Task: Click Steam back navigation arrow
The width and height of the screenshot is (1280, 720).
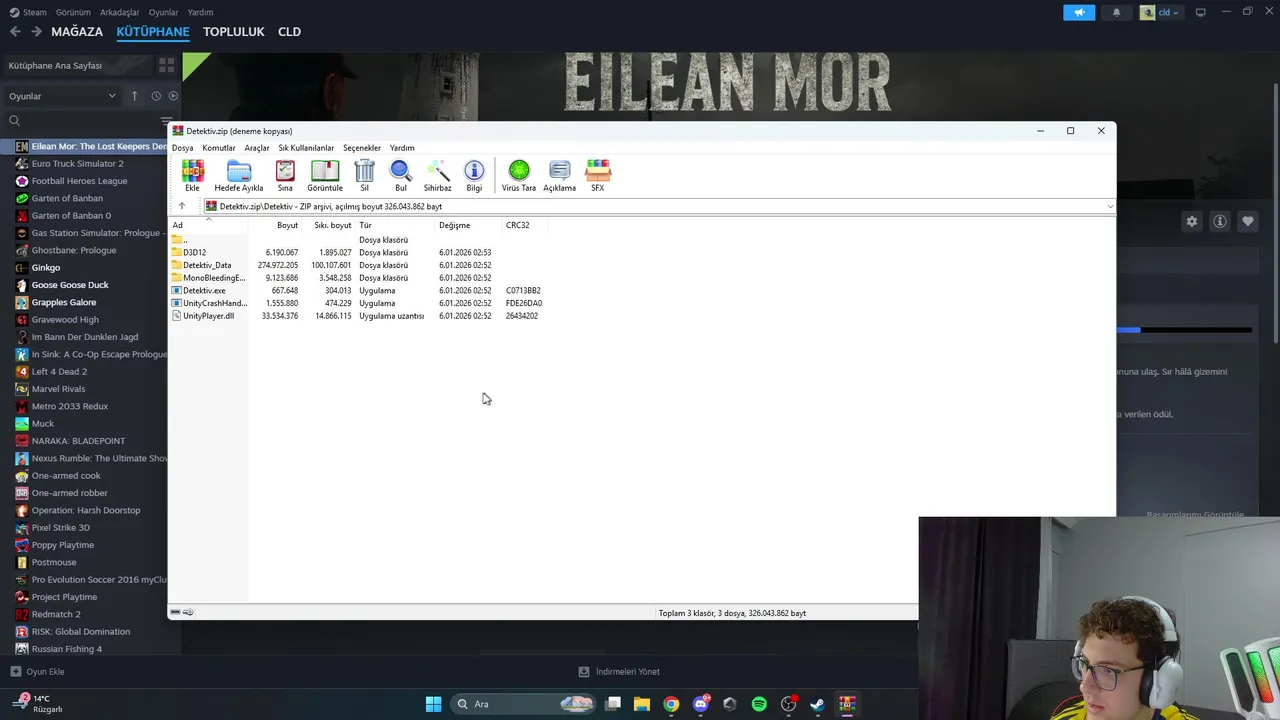Action: [15, 31]
